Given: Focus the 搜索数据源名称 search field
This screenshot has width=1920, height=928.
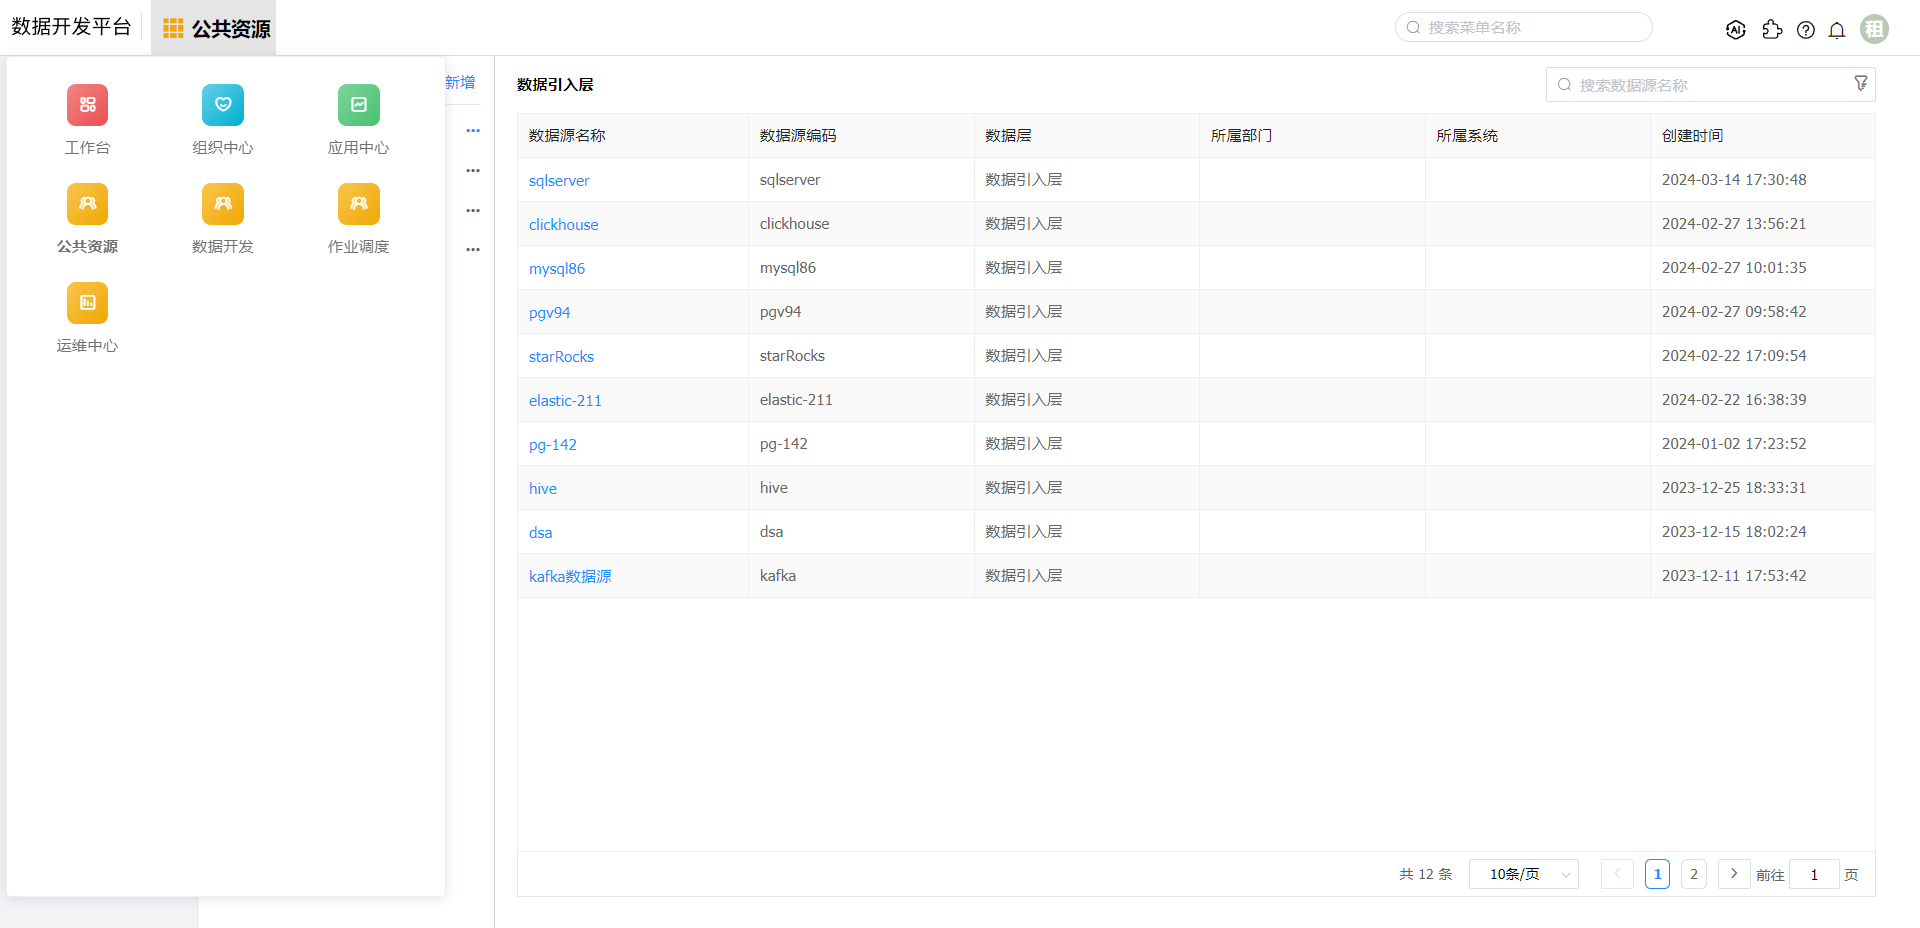Looking at the screenshot, I should click(1700, 85).
